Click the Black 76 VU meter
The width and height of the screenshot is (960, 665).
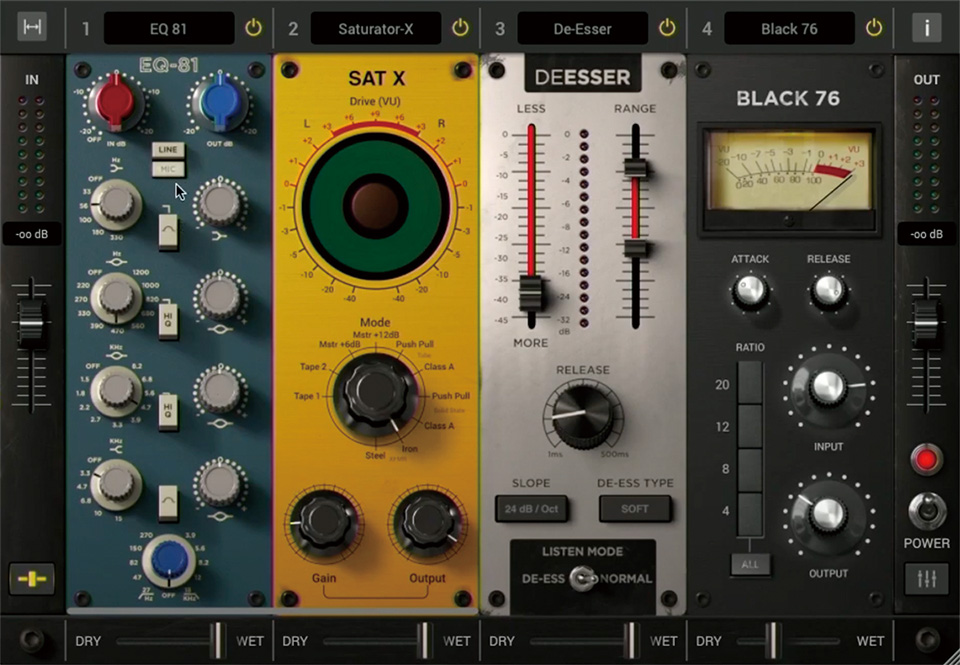pyautogui.click(x=789, y=179)
